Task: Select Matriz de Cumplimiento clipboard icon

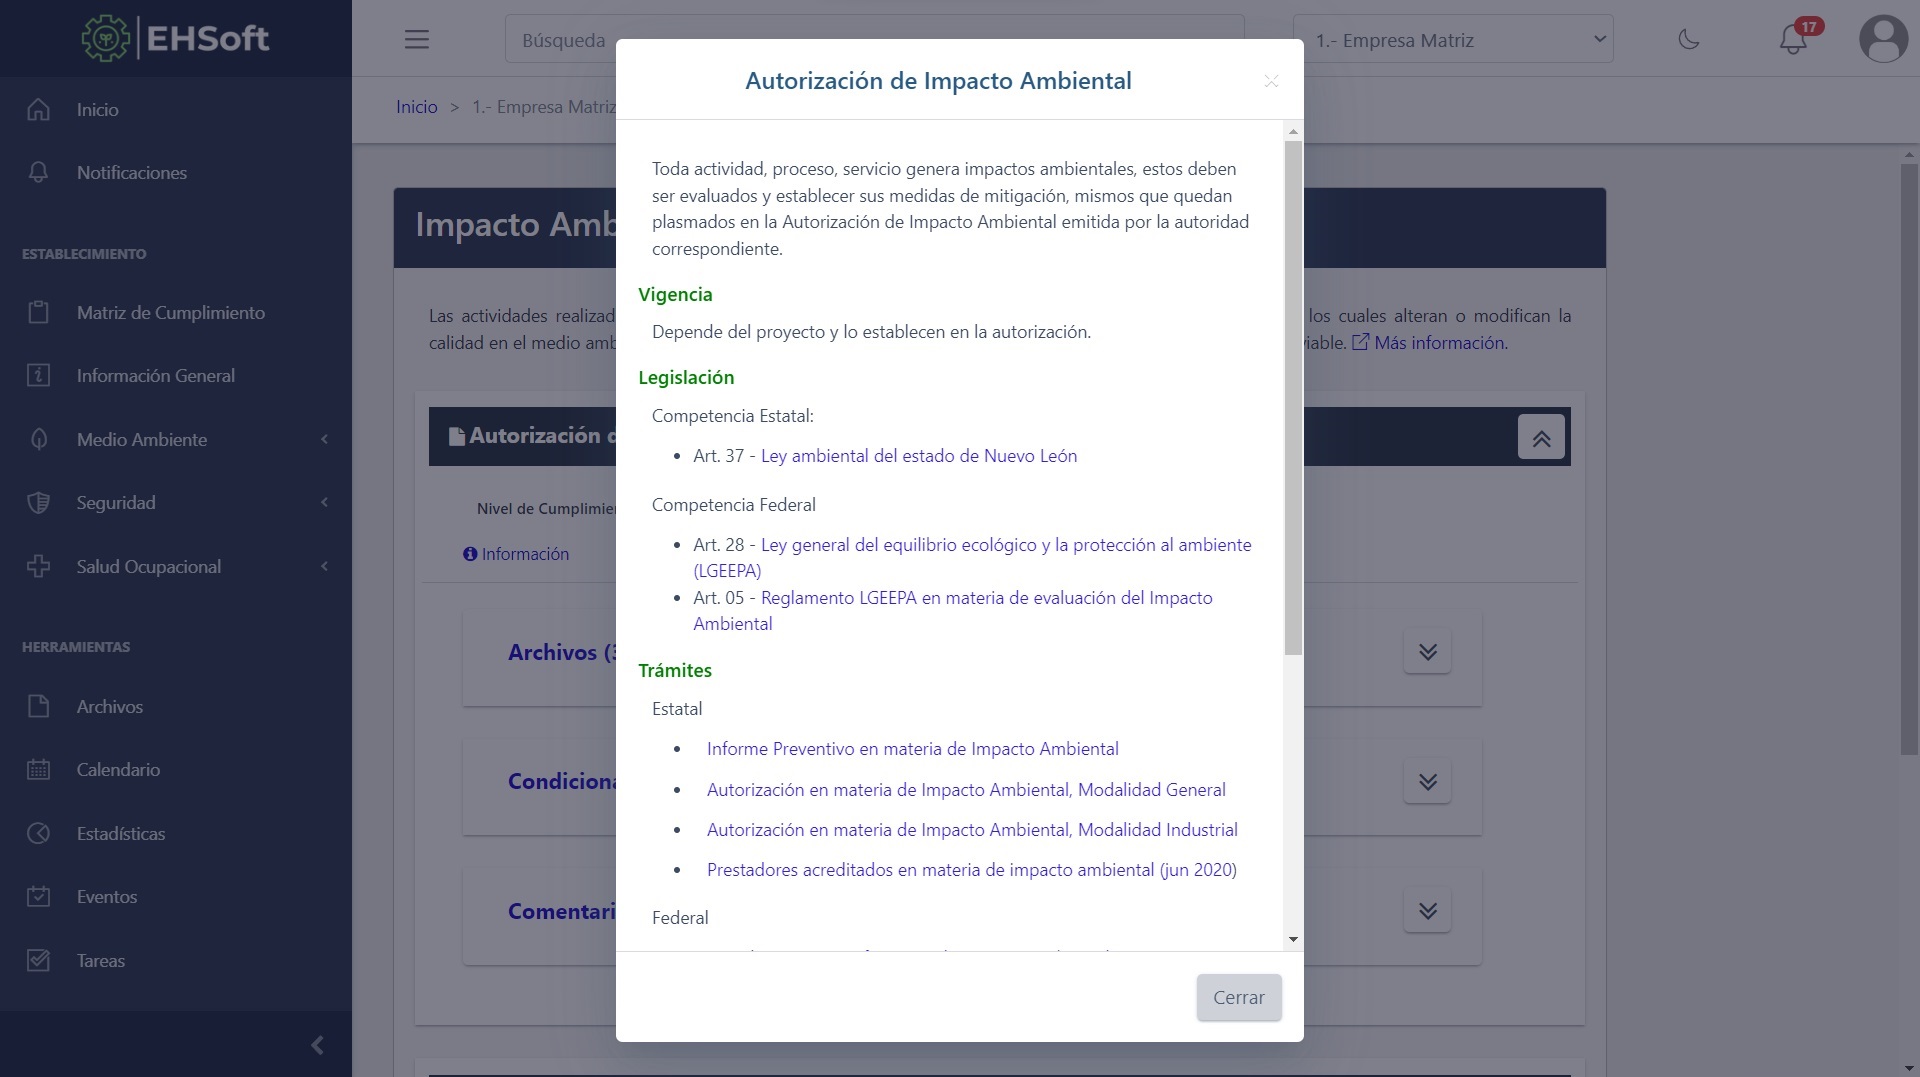Action: pyautogui.click(x=38, y=312)
